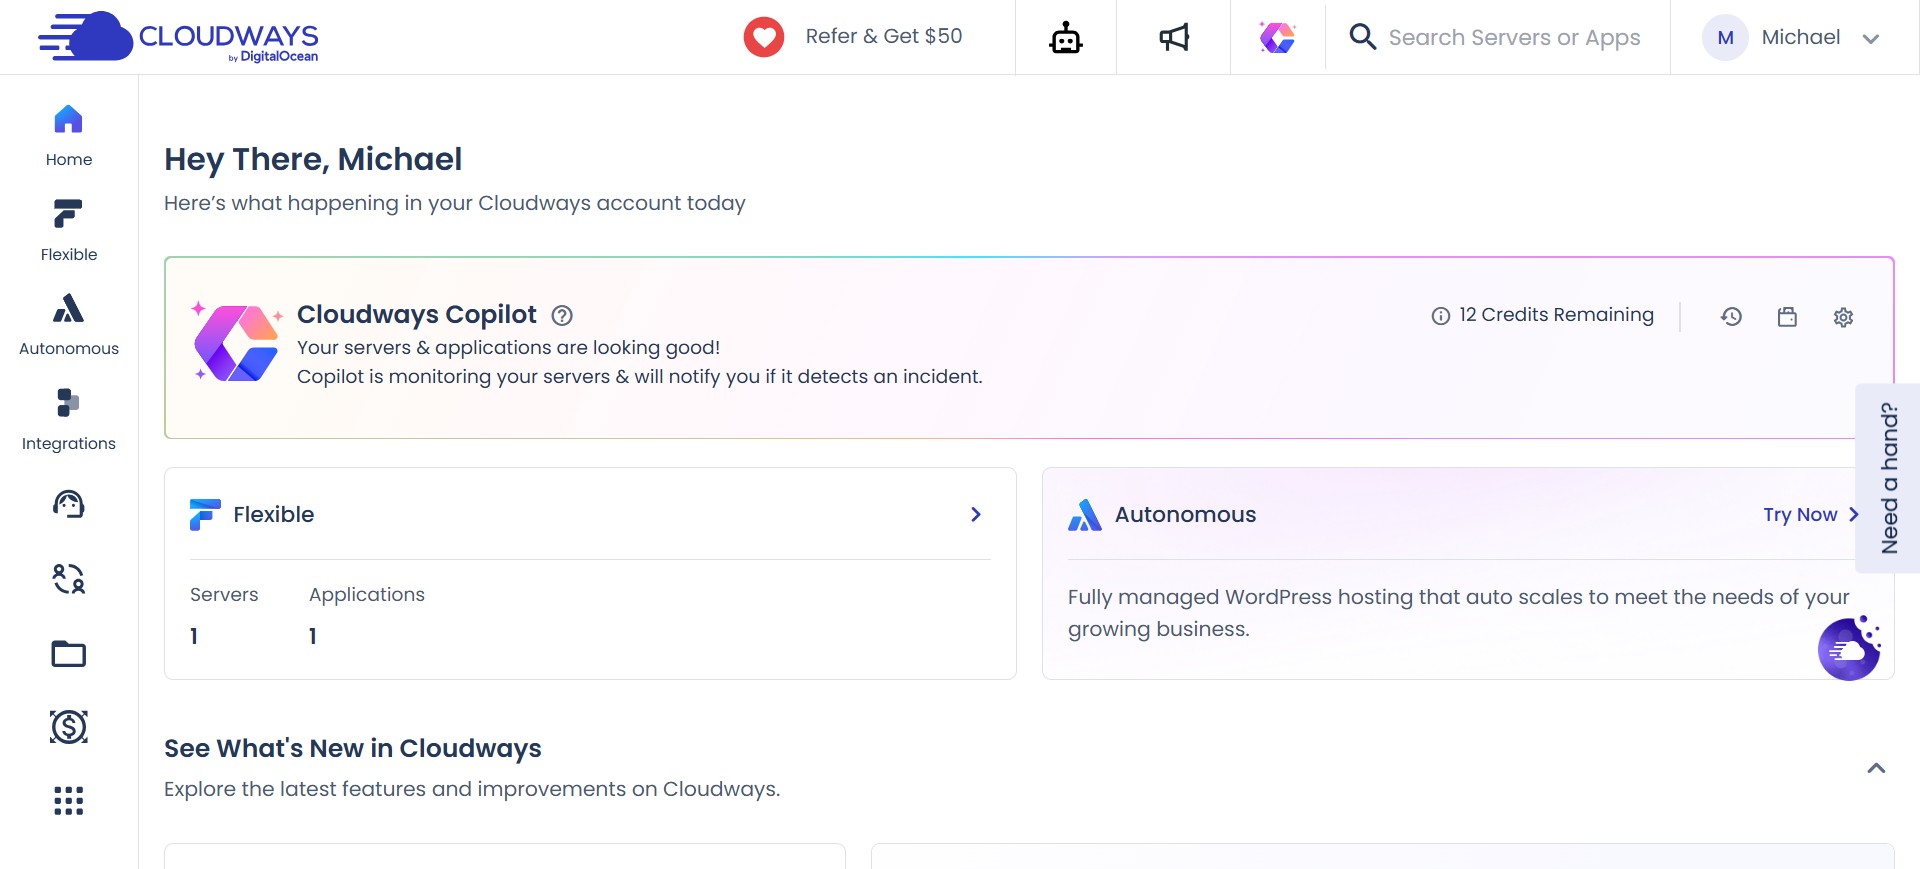Viewport: 1920px width, 869px height.
Task: Open the apps grid icon in the sidebar
Action: coord(68,801)
